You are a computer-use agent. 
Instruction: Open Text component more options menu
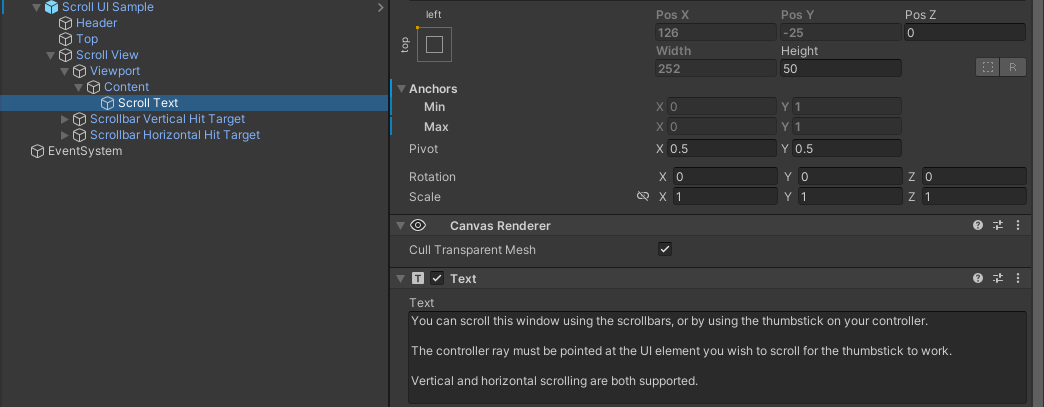pos(1017,279)
